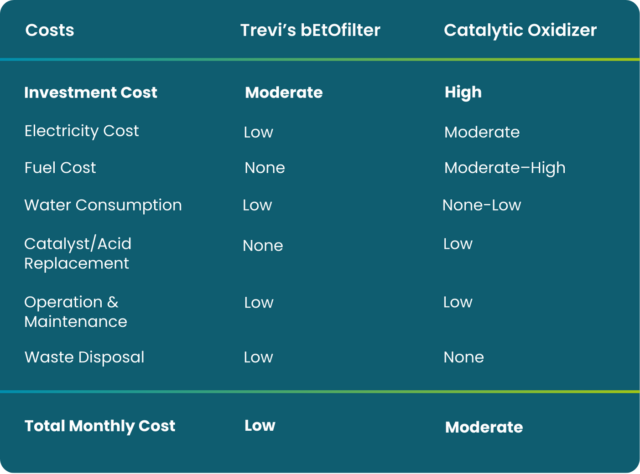Screen dimensions: 640x474
Task: Select bEtOfilter's "Moderate" Investment Cost value
Action: [284, 92]
